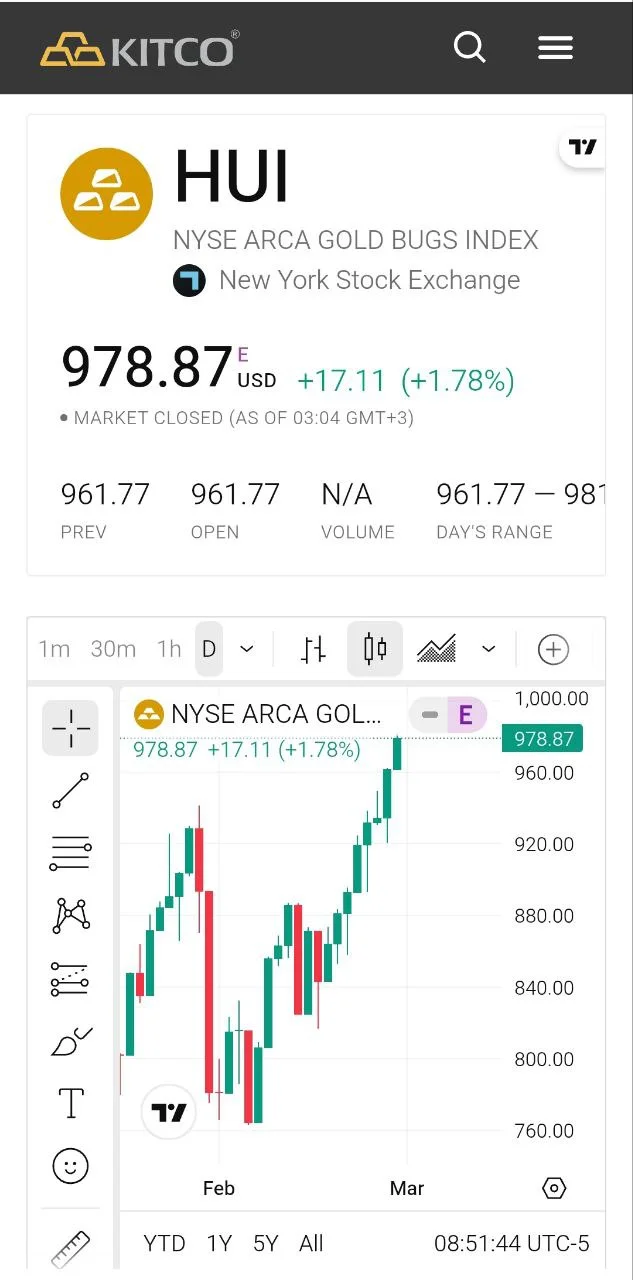Screen dimensions: 633x1280
Task: Open the Kitco search icon
Action: 469,47
